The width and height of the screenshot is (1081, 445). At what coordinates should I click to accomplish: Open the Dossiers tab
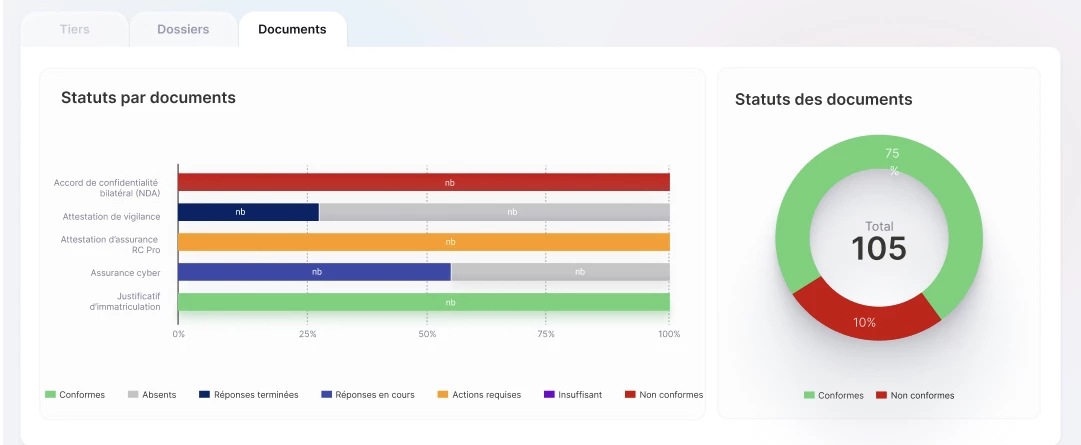tap(183, 29)
